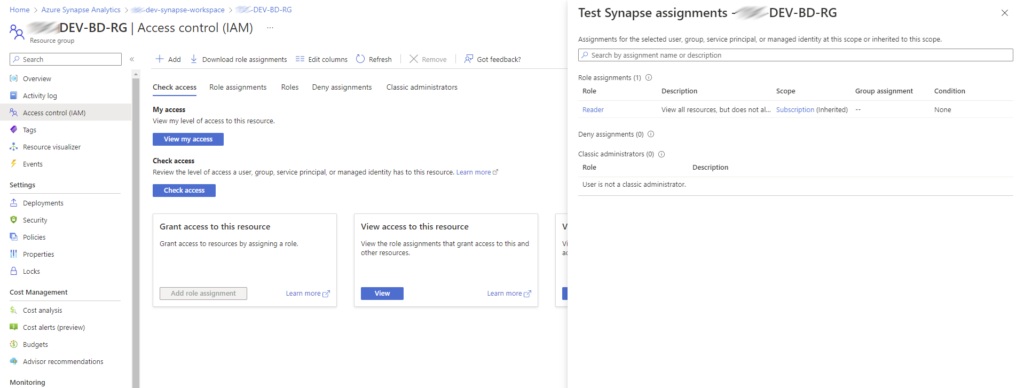This screenshot has width=1024, height=388.
Task: Open the Policies icon
Action: coord(14,237)
